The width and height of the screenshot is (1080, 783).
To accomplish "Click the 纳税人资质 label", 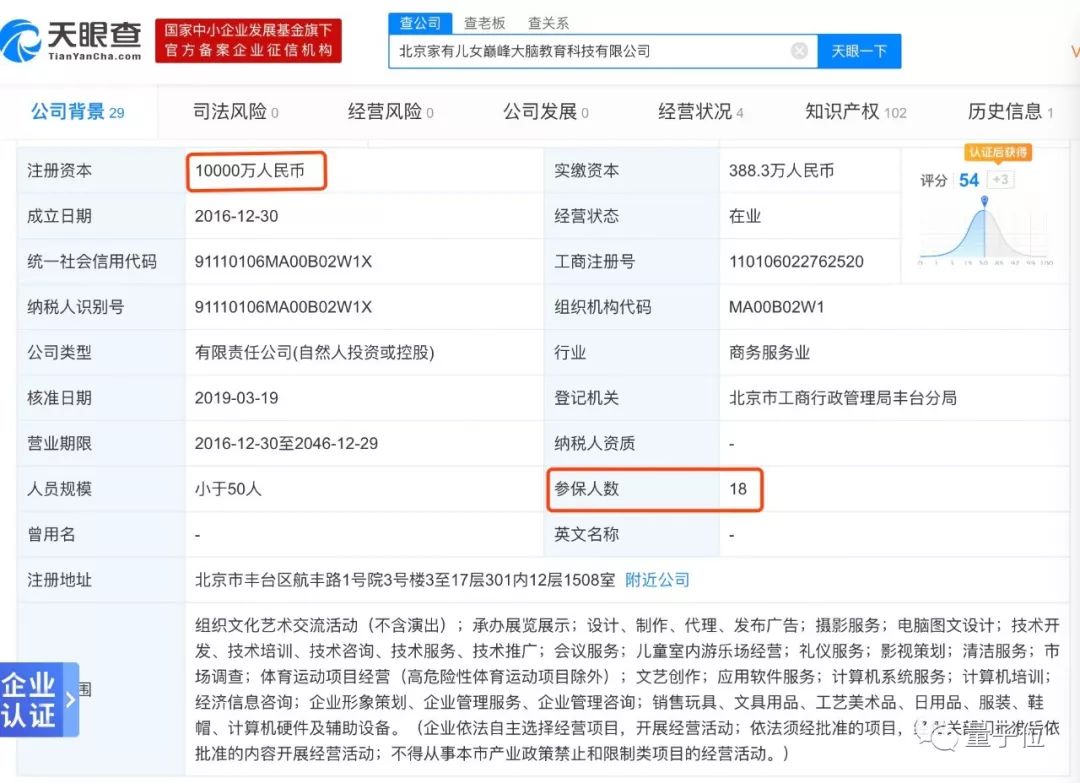I will point(594,443).
